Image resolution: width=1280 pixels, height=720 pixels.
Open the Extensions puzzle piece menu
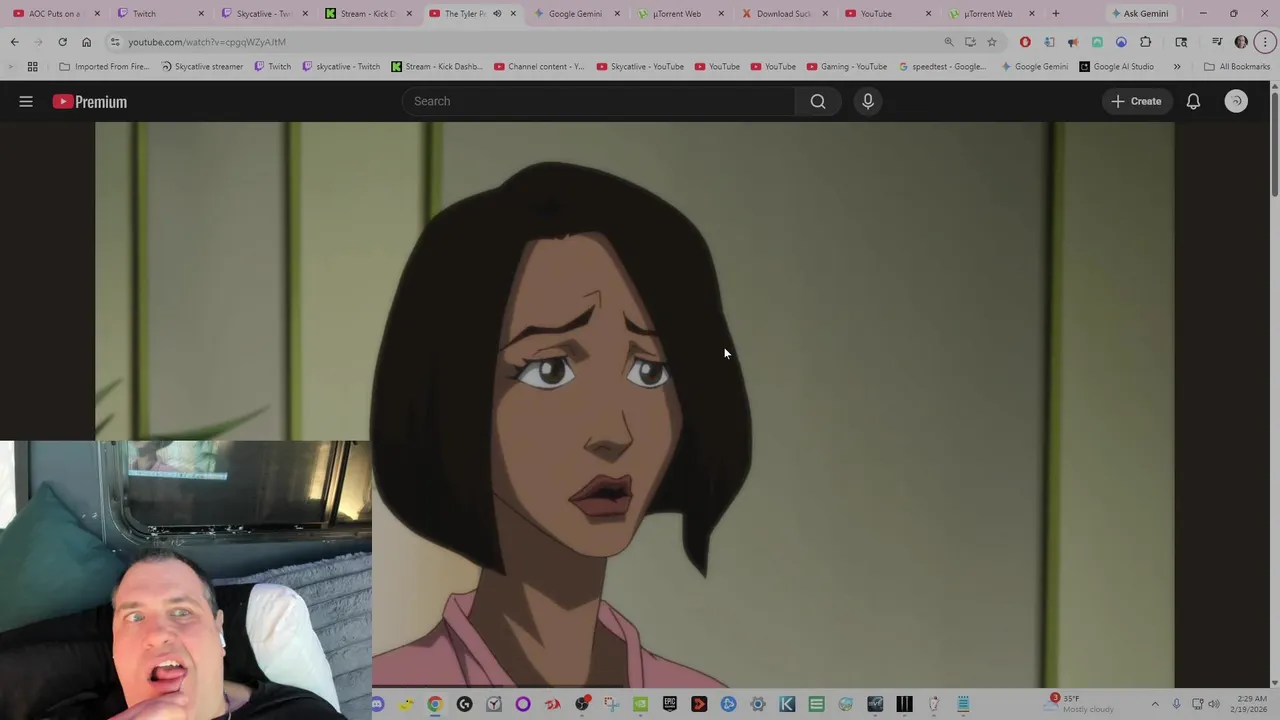[1145, 42]
